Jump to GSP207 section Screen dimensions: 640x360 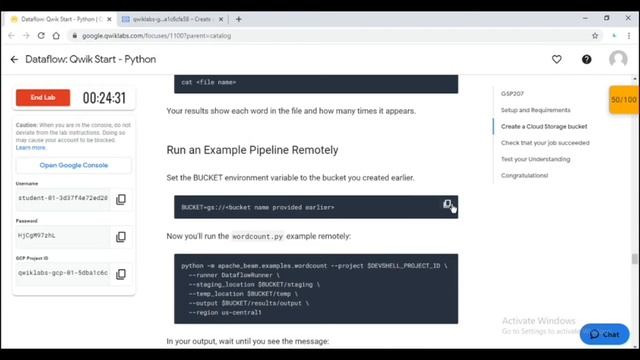pyautogui.click(x=512, y=93)
